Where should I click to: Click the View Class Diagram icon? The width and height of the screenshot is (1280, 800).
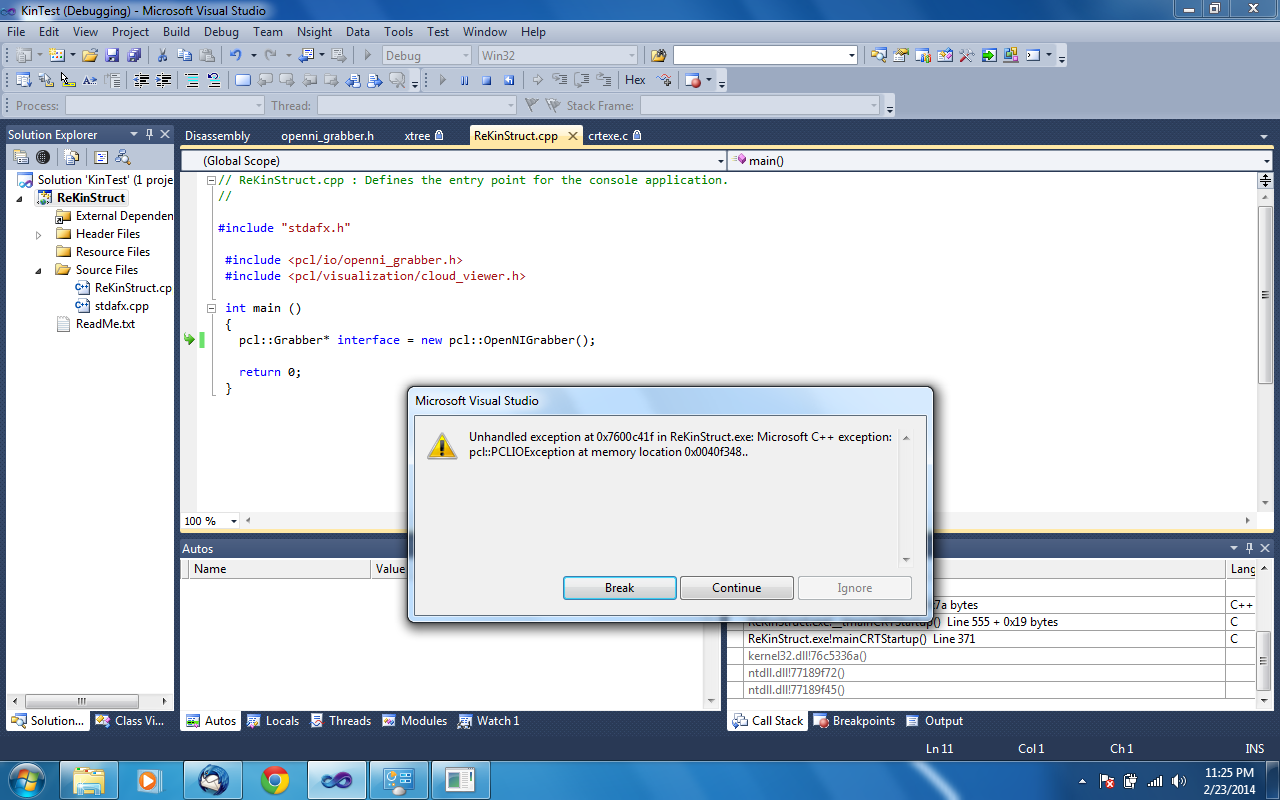[123, 157]
